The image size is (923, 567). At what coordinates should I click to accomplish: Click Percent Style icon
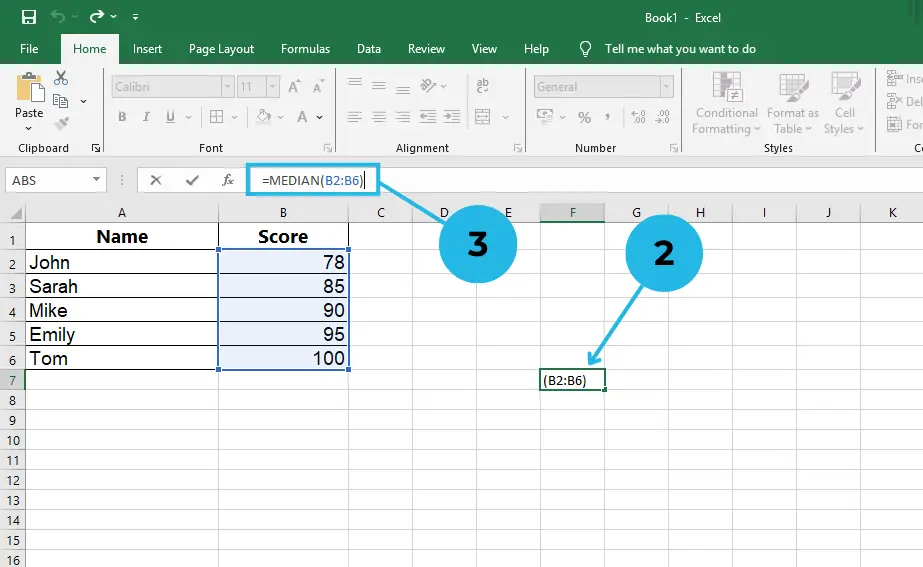(x=584, y=117)
